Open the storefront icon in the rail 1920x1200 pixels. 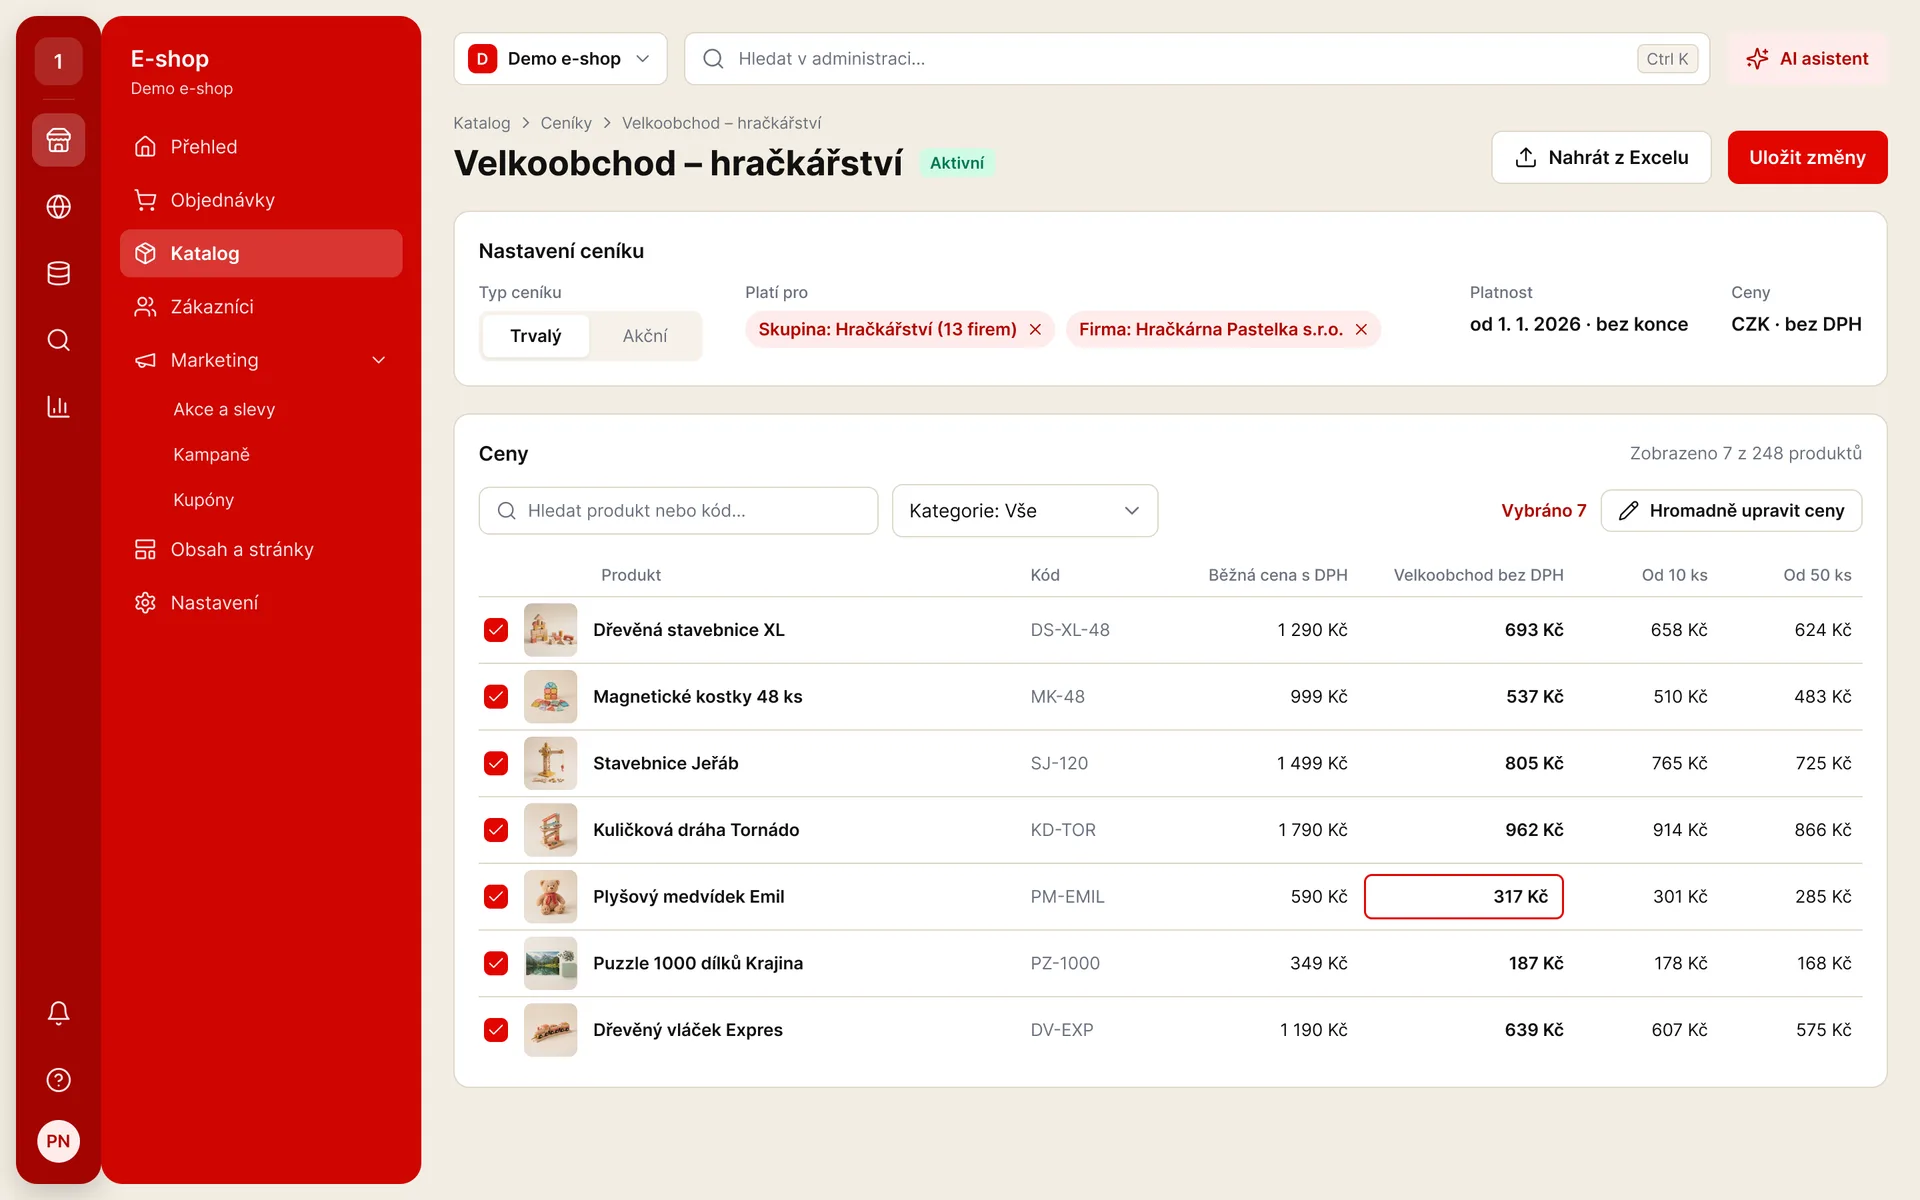point(58,140)
